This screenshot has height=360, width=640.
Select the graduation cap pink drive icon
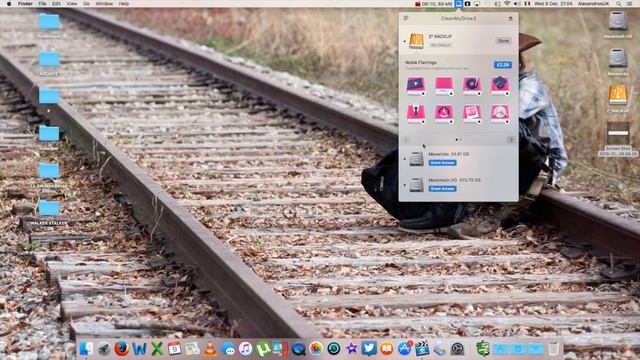click(500, 86)
